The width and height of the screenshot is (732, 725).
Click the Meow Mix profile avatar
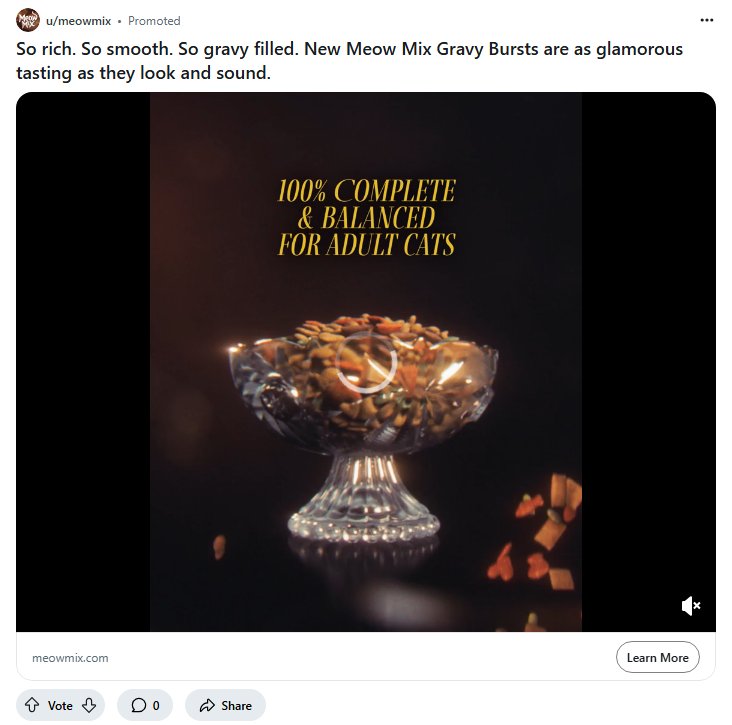(28, 20)
